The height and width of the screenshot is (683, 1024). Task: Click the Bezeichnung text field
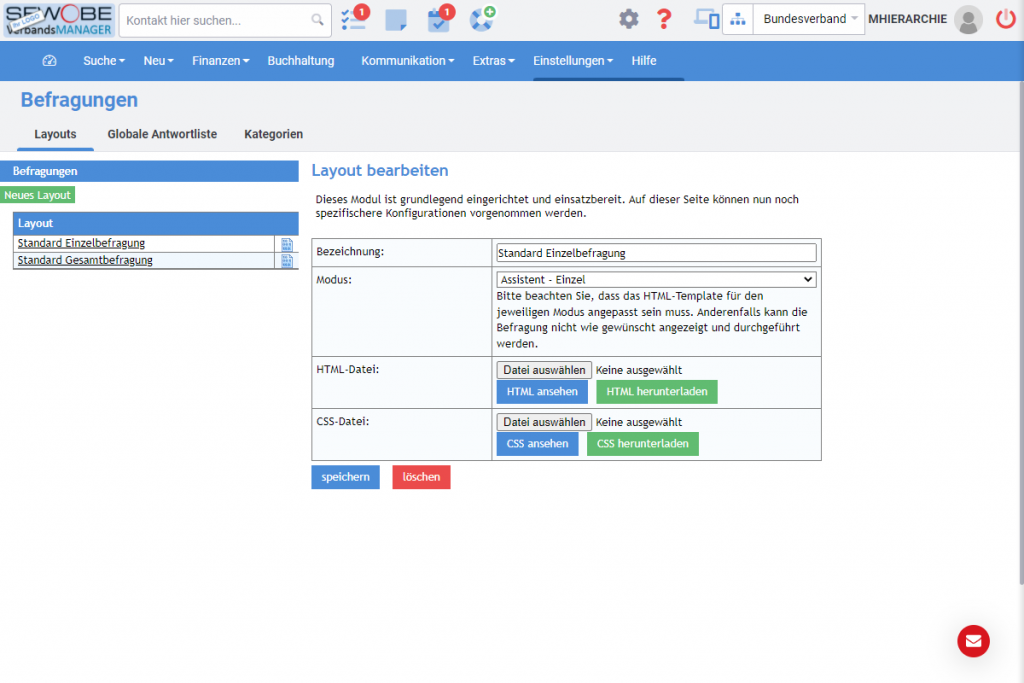point(656,253)
